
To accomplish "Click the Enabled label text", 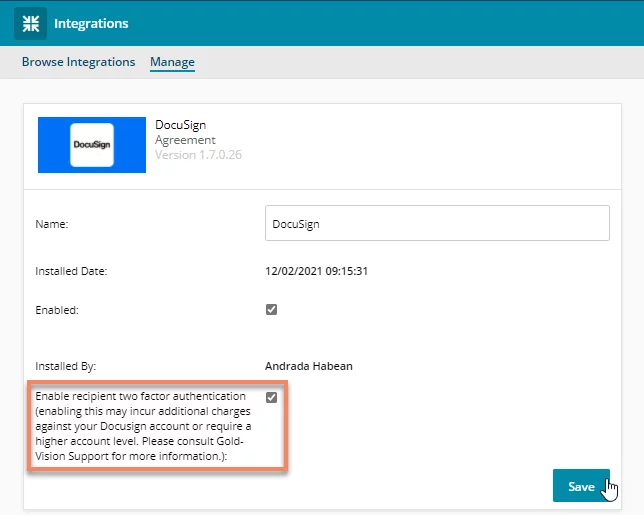I will (57, 310).
